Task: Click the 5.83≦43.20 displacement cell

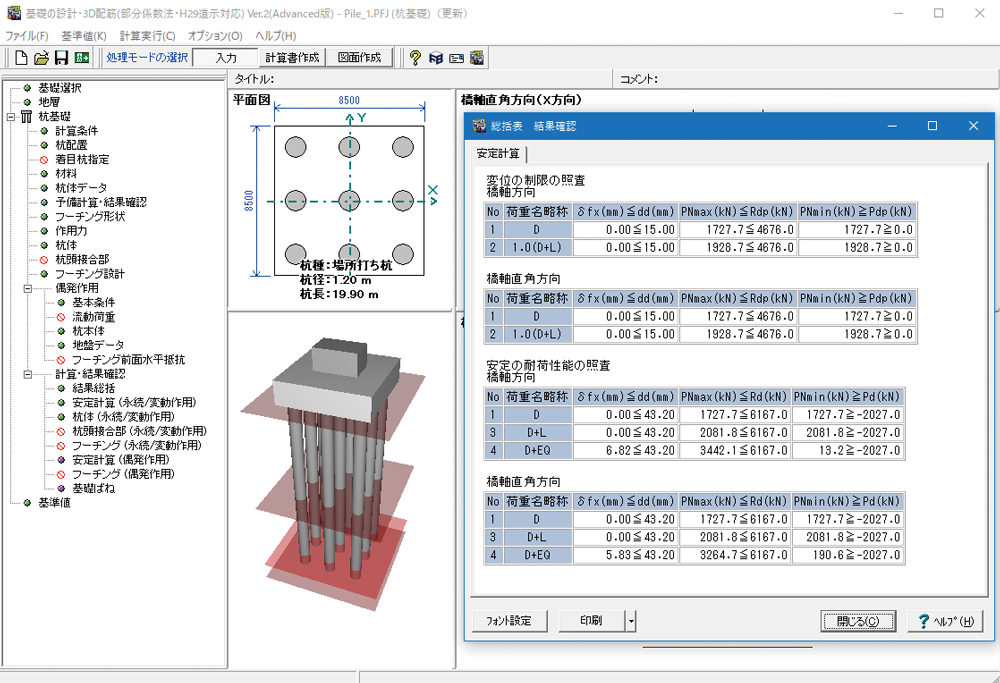Action: point(626,555)
